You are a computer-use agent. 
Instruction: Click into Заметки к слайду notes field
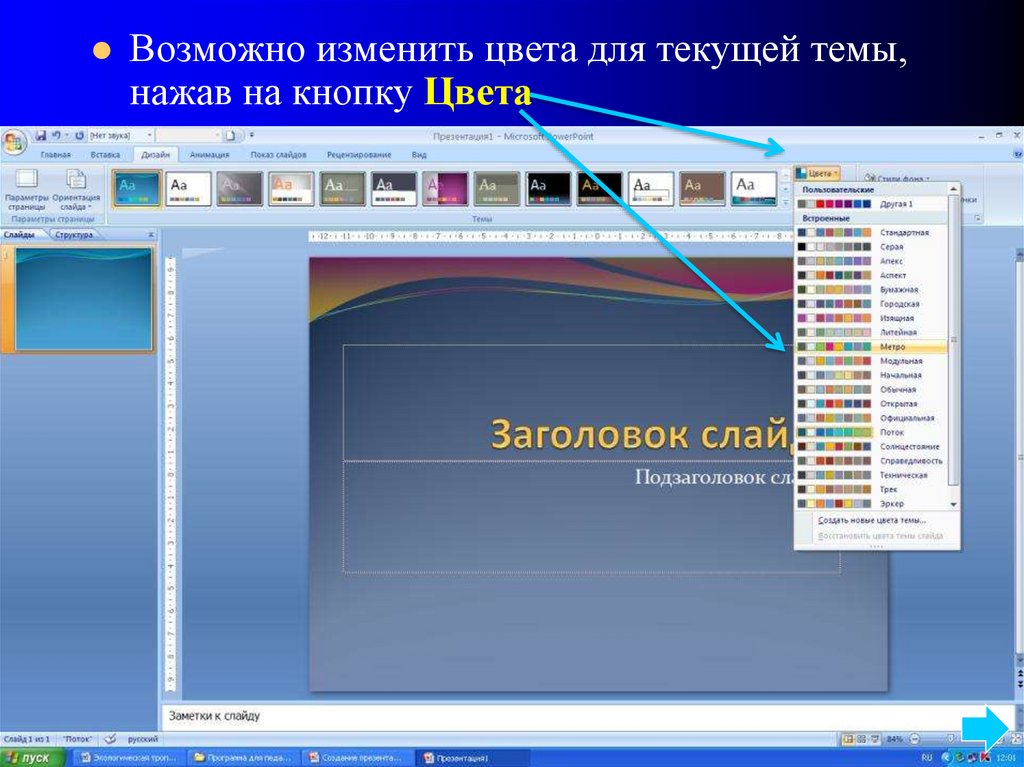pos(500,716)
